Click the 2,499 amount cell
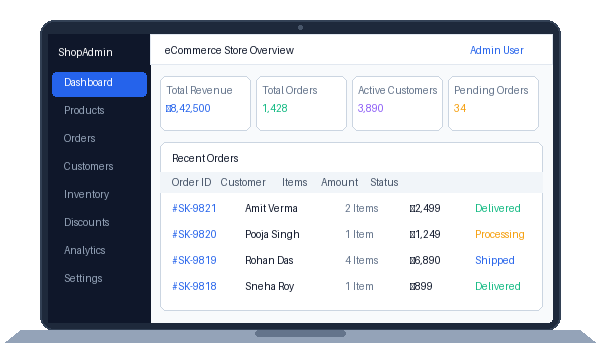 click(x=425, y=208)
